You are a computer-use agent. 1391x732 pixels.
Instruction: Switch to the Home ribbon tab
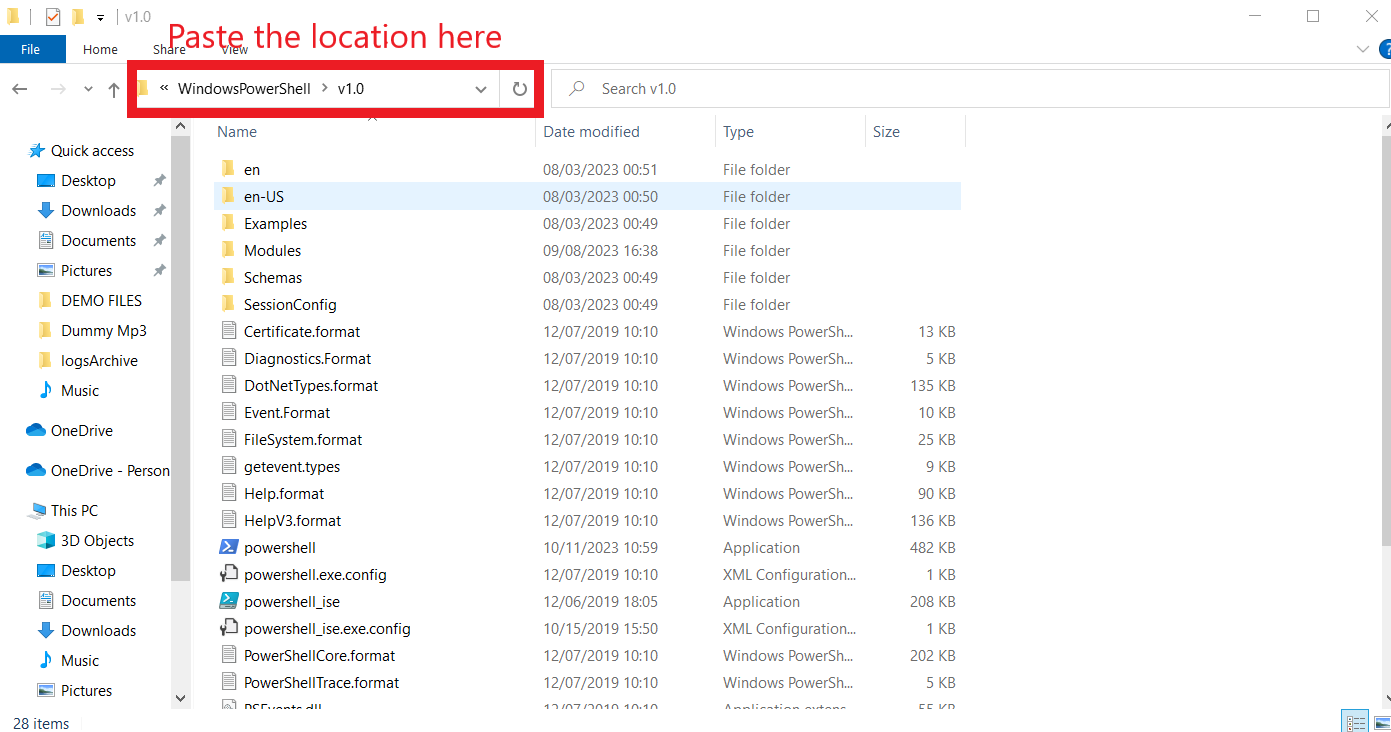coord(100,49)
